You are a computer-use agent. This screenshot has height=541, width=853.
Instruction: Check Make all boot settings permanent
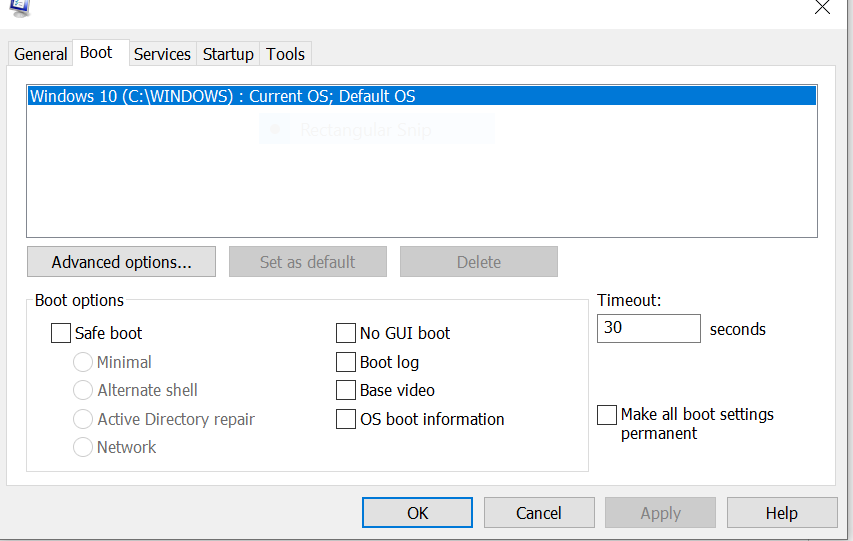point(607,415)
